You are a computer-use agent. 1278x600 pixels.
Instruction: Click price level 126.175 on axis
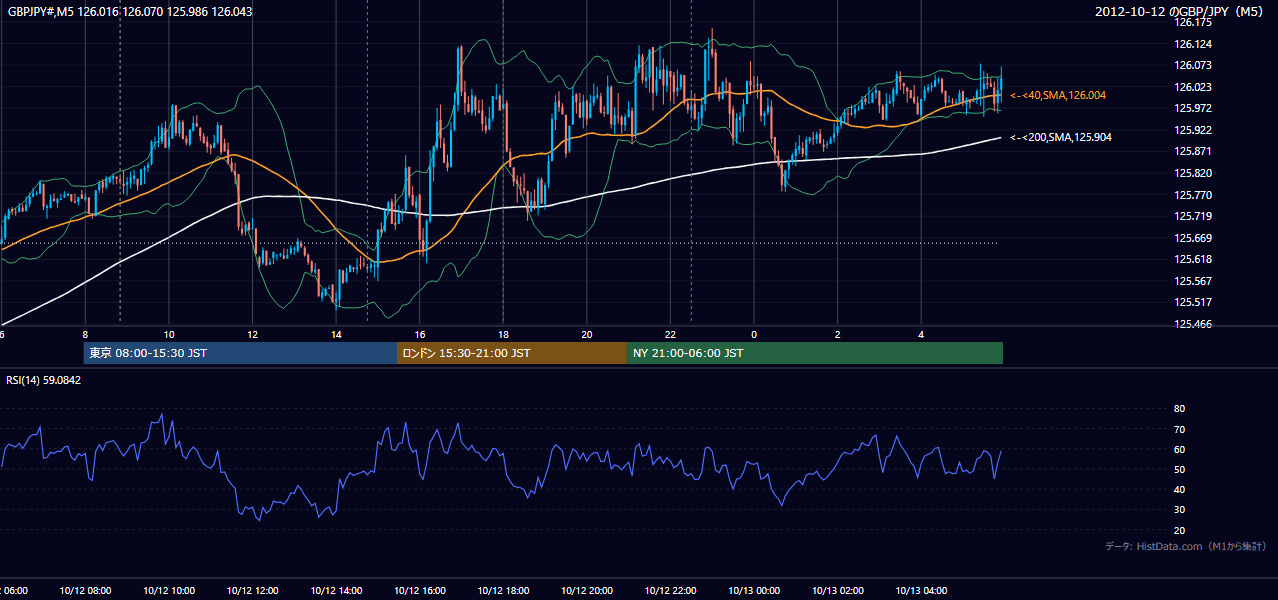(x=1193, y=22)
